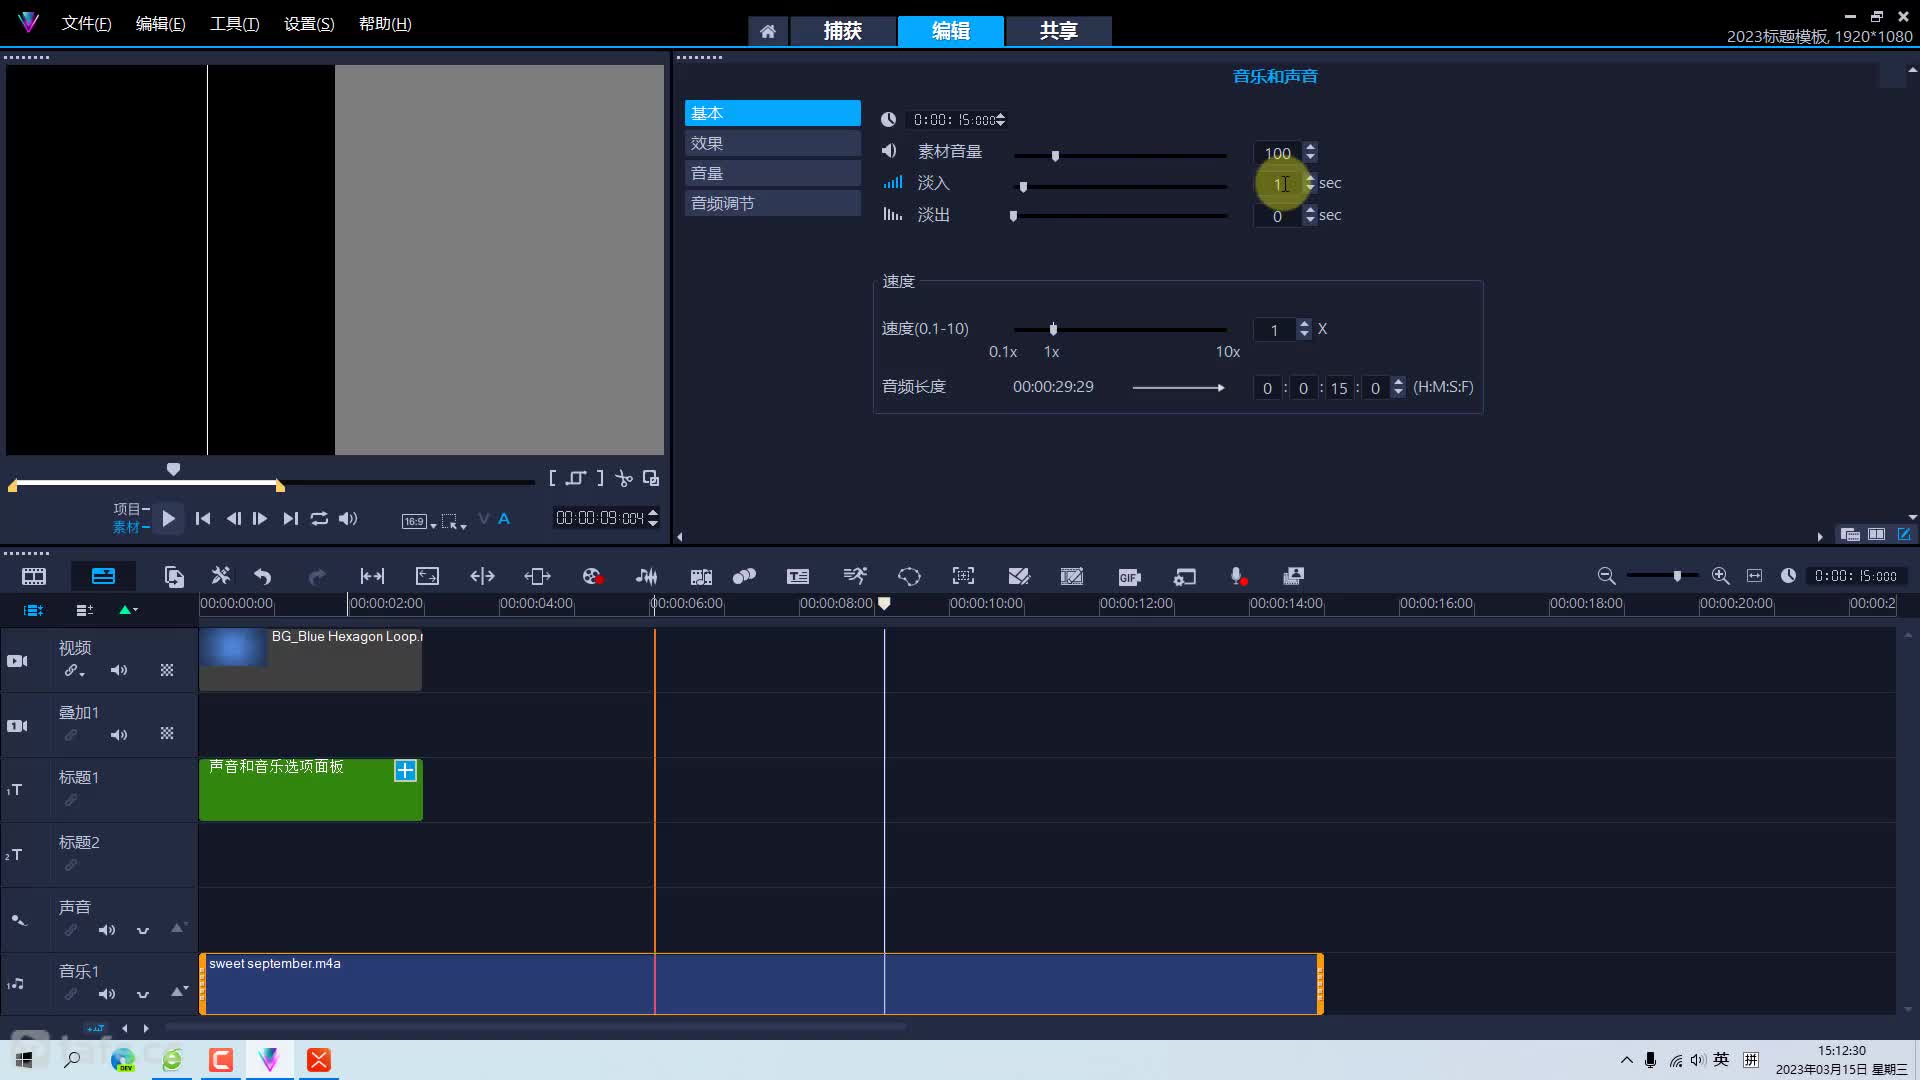Open the pan and zoom tool icon
Image resolution: width=1920 pixels, height=1080 pixels.
click(x=963, y=576)
